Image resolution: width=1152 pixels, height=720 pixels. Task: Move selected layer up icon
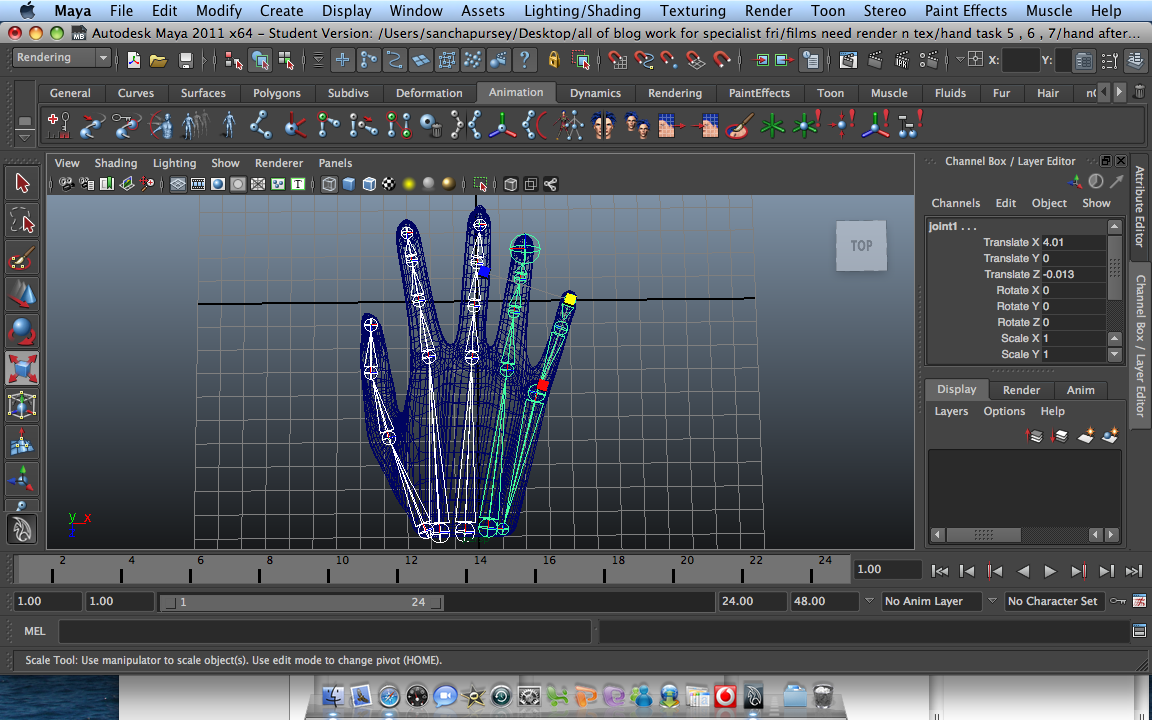pos(1034,436)
